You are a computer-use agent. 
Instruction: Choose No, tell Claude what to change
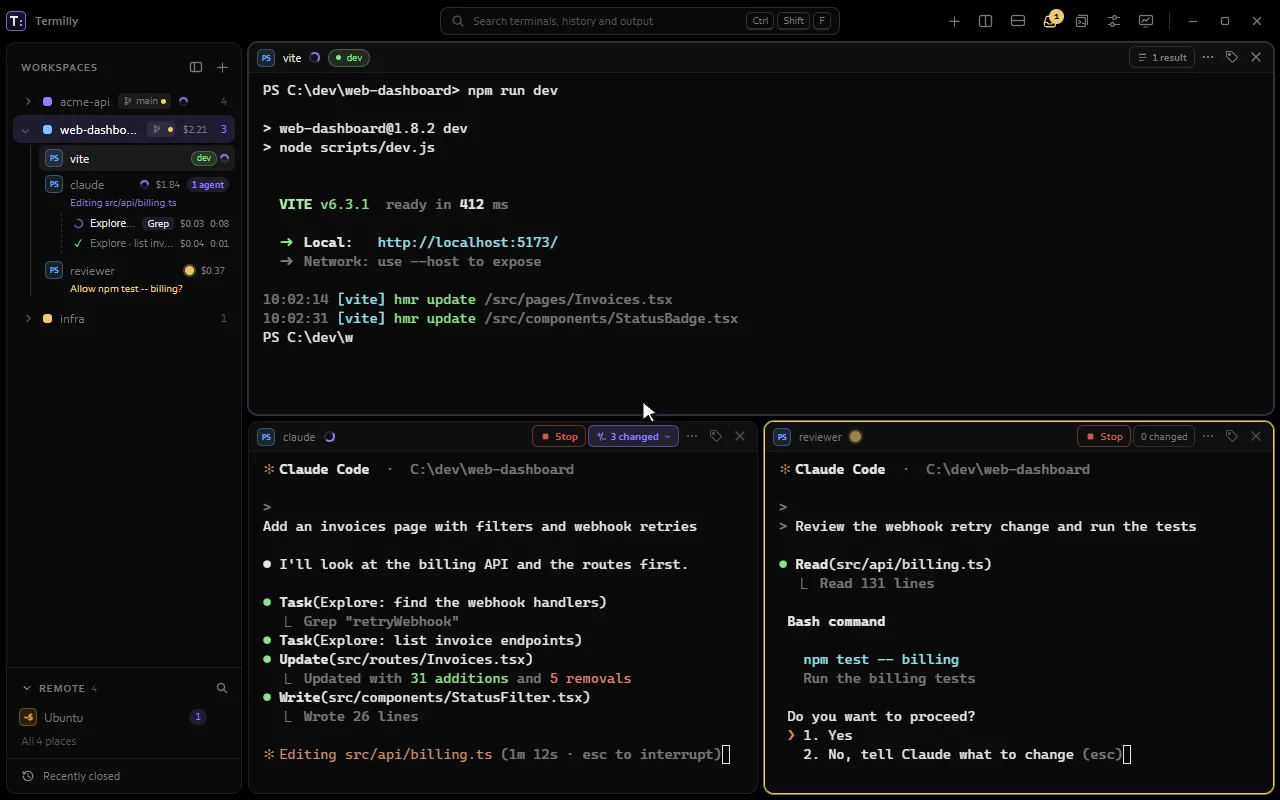pyautogui.click(x=963, y=754)
